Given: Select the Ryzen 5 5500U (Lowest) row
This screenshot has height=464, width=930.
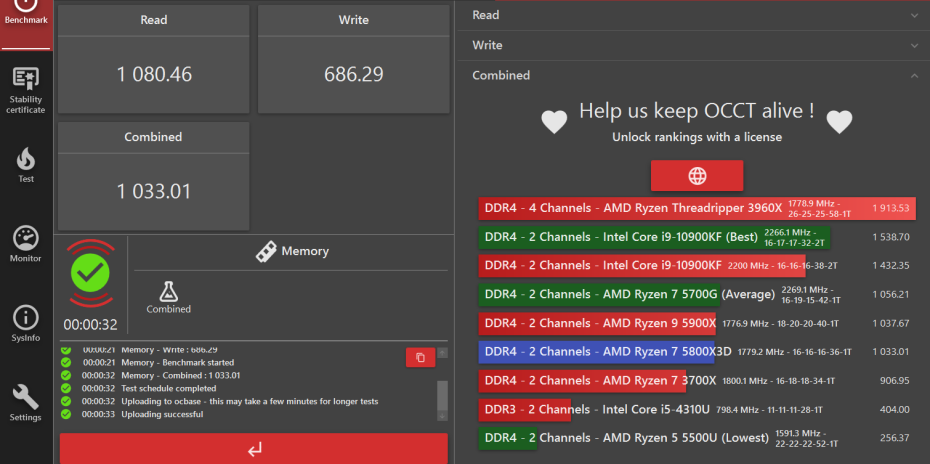Looking at the screenshot, I should click(x=697, y=438).
